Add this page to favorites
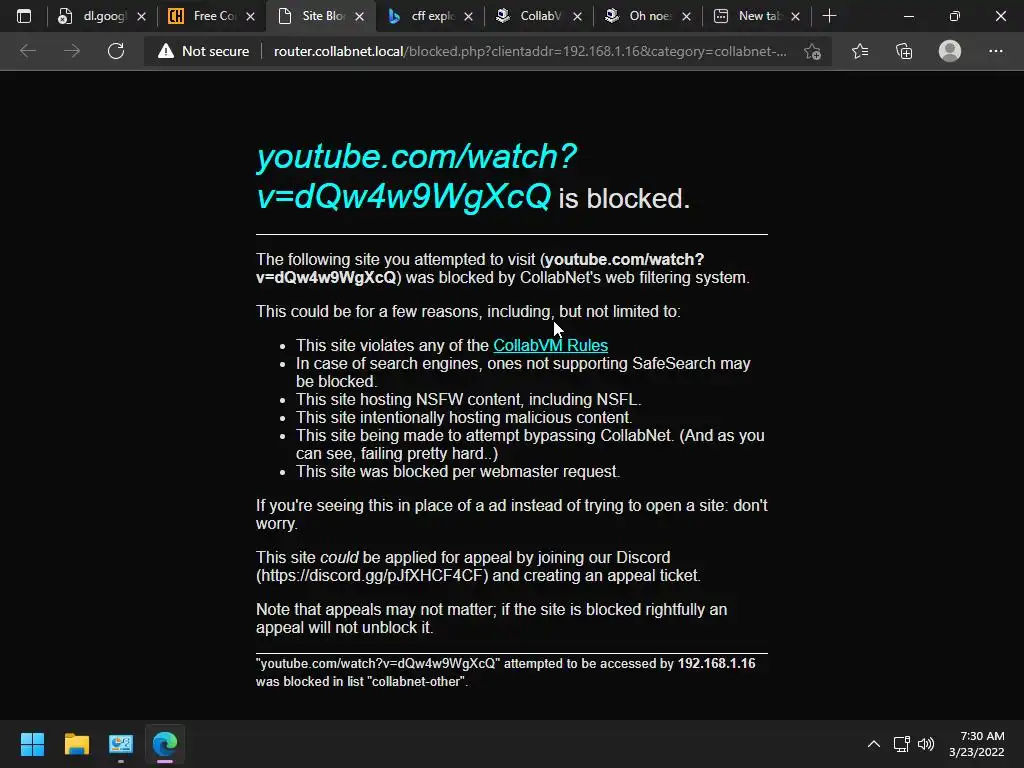The height and width of the screenshot is (768, 1024). coord(812,51)
